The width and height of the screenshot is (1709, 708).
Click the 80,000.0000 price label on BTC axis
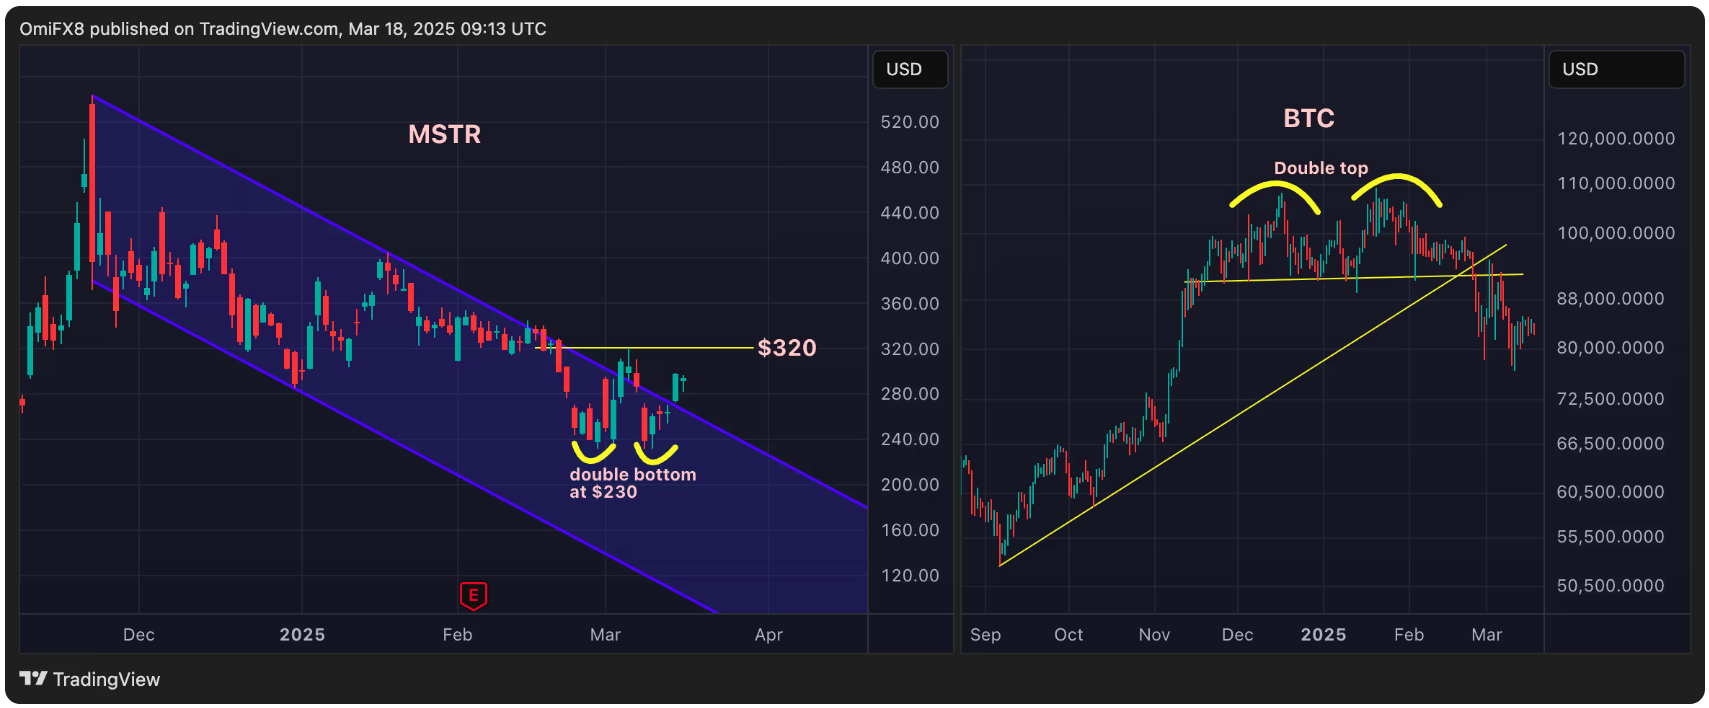[x=1611, y=348]
